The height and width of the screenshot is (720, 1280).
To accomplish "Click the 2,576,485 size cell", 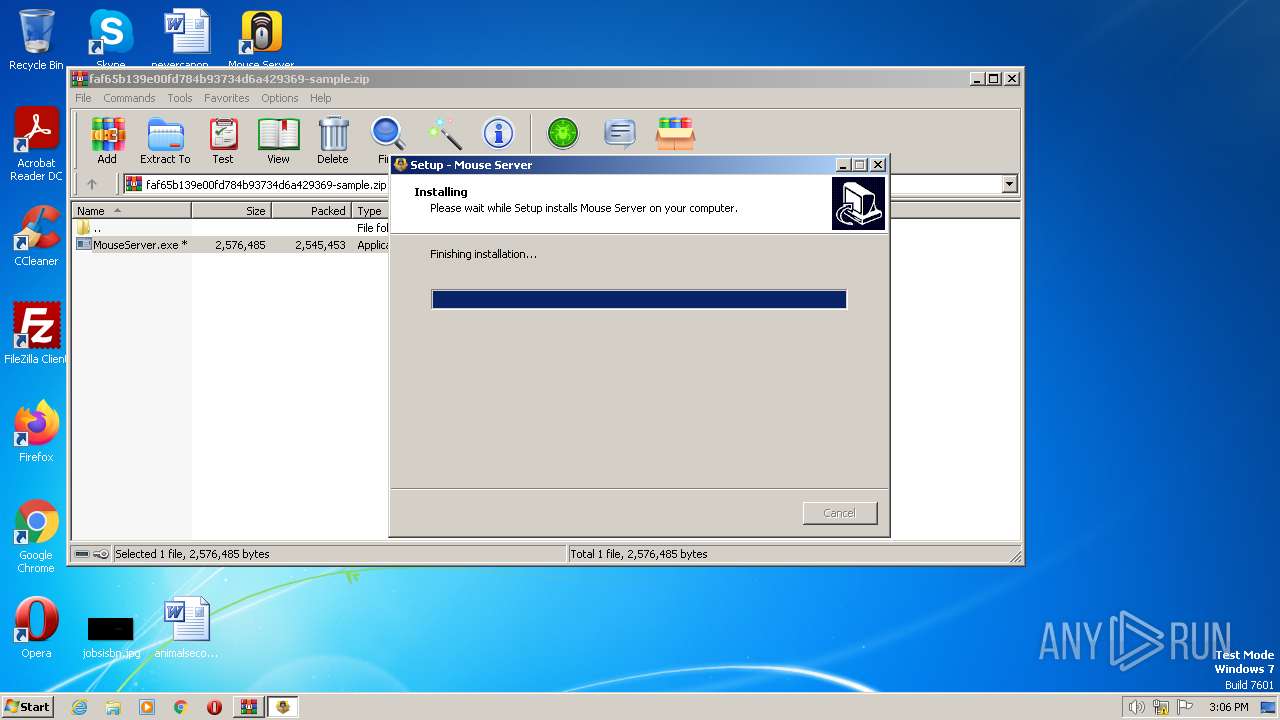I will pyautogui.click(x=240, y=245).
